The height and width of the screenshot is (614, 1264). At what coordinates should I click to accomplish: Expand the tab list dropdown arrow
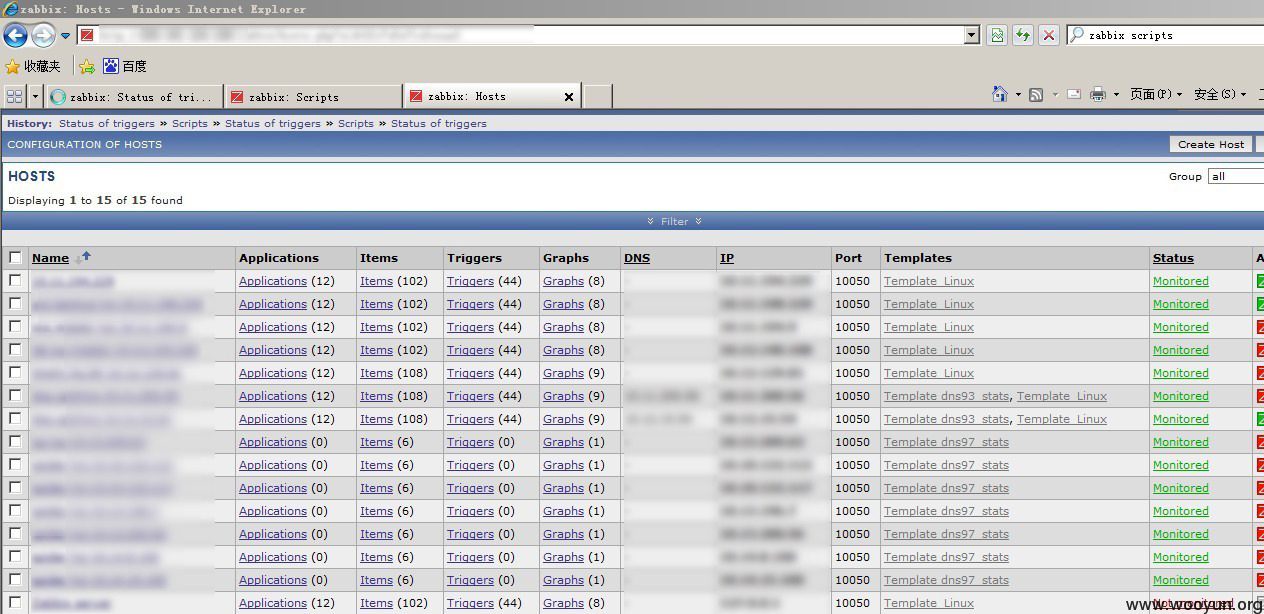pyautogui.click(x=36, y=96)
